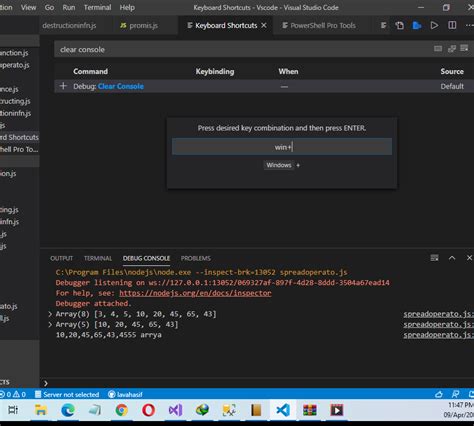474x426 pixels.
Task: Open the View menu
Action: point(28,7)
